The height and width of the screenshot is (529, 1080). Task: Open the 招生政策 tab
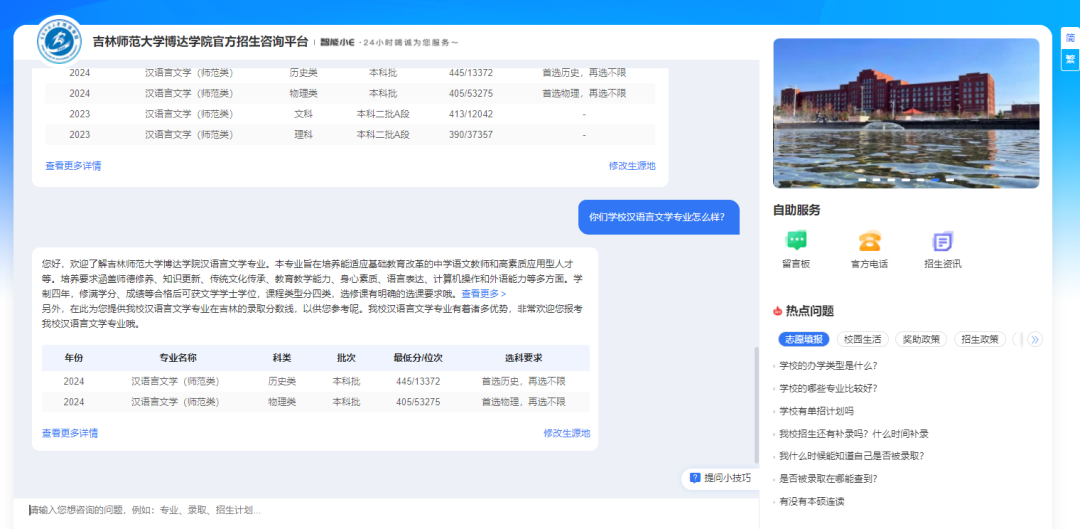tap(979, 340)
